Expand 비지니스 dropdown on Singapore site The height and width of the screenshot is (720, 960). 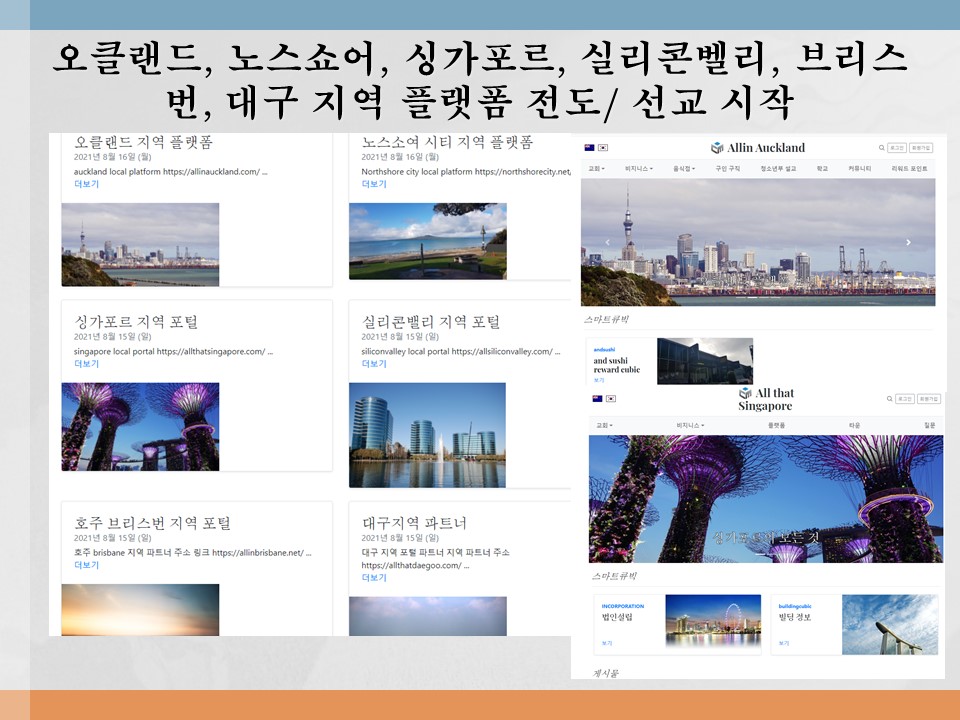689,425
